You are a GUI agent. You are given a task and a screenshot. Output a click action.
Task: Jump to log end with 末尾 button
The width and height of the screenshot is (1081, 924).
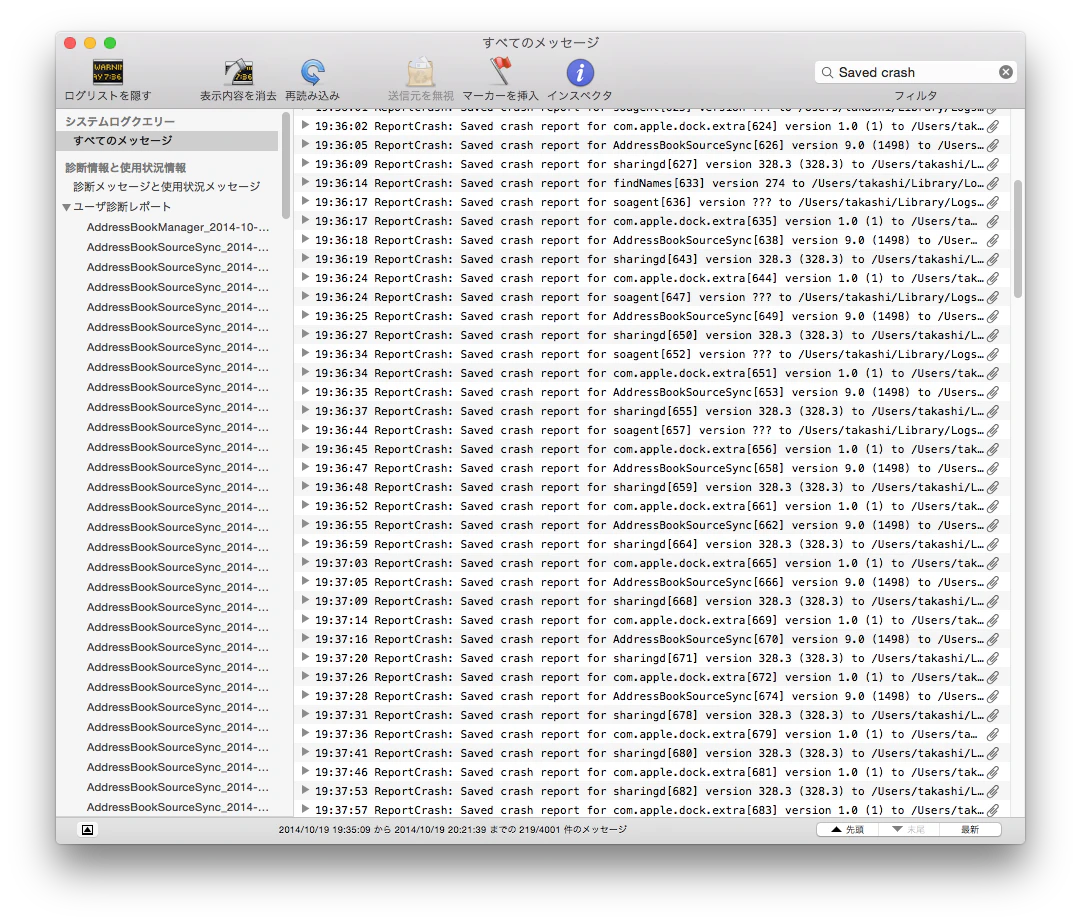(908, 829)
